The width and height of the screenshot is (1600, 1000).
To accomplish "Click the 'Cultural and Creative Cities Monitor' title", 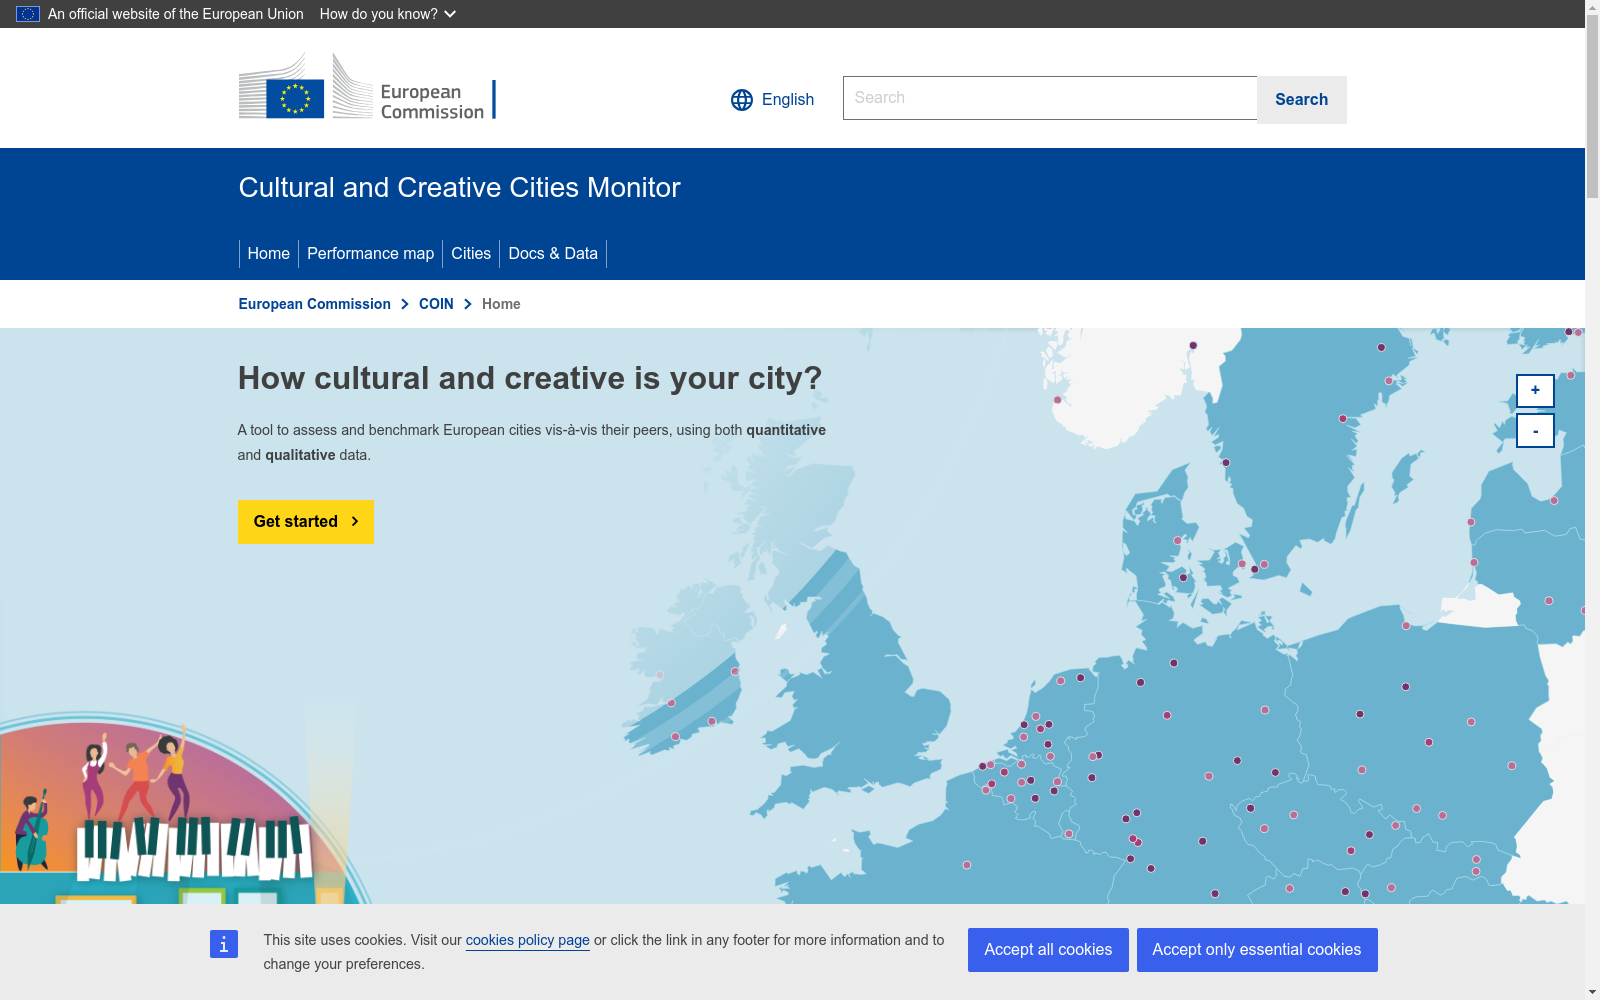I will tap(460, 188).
